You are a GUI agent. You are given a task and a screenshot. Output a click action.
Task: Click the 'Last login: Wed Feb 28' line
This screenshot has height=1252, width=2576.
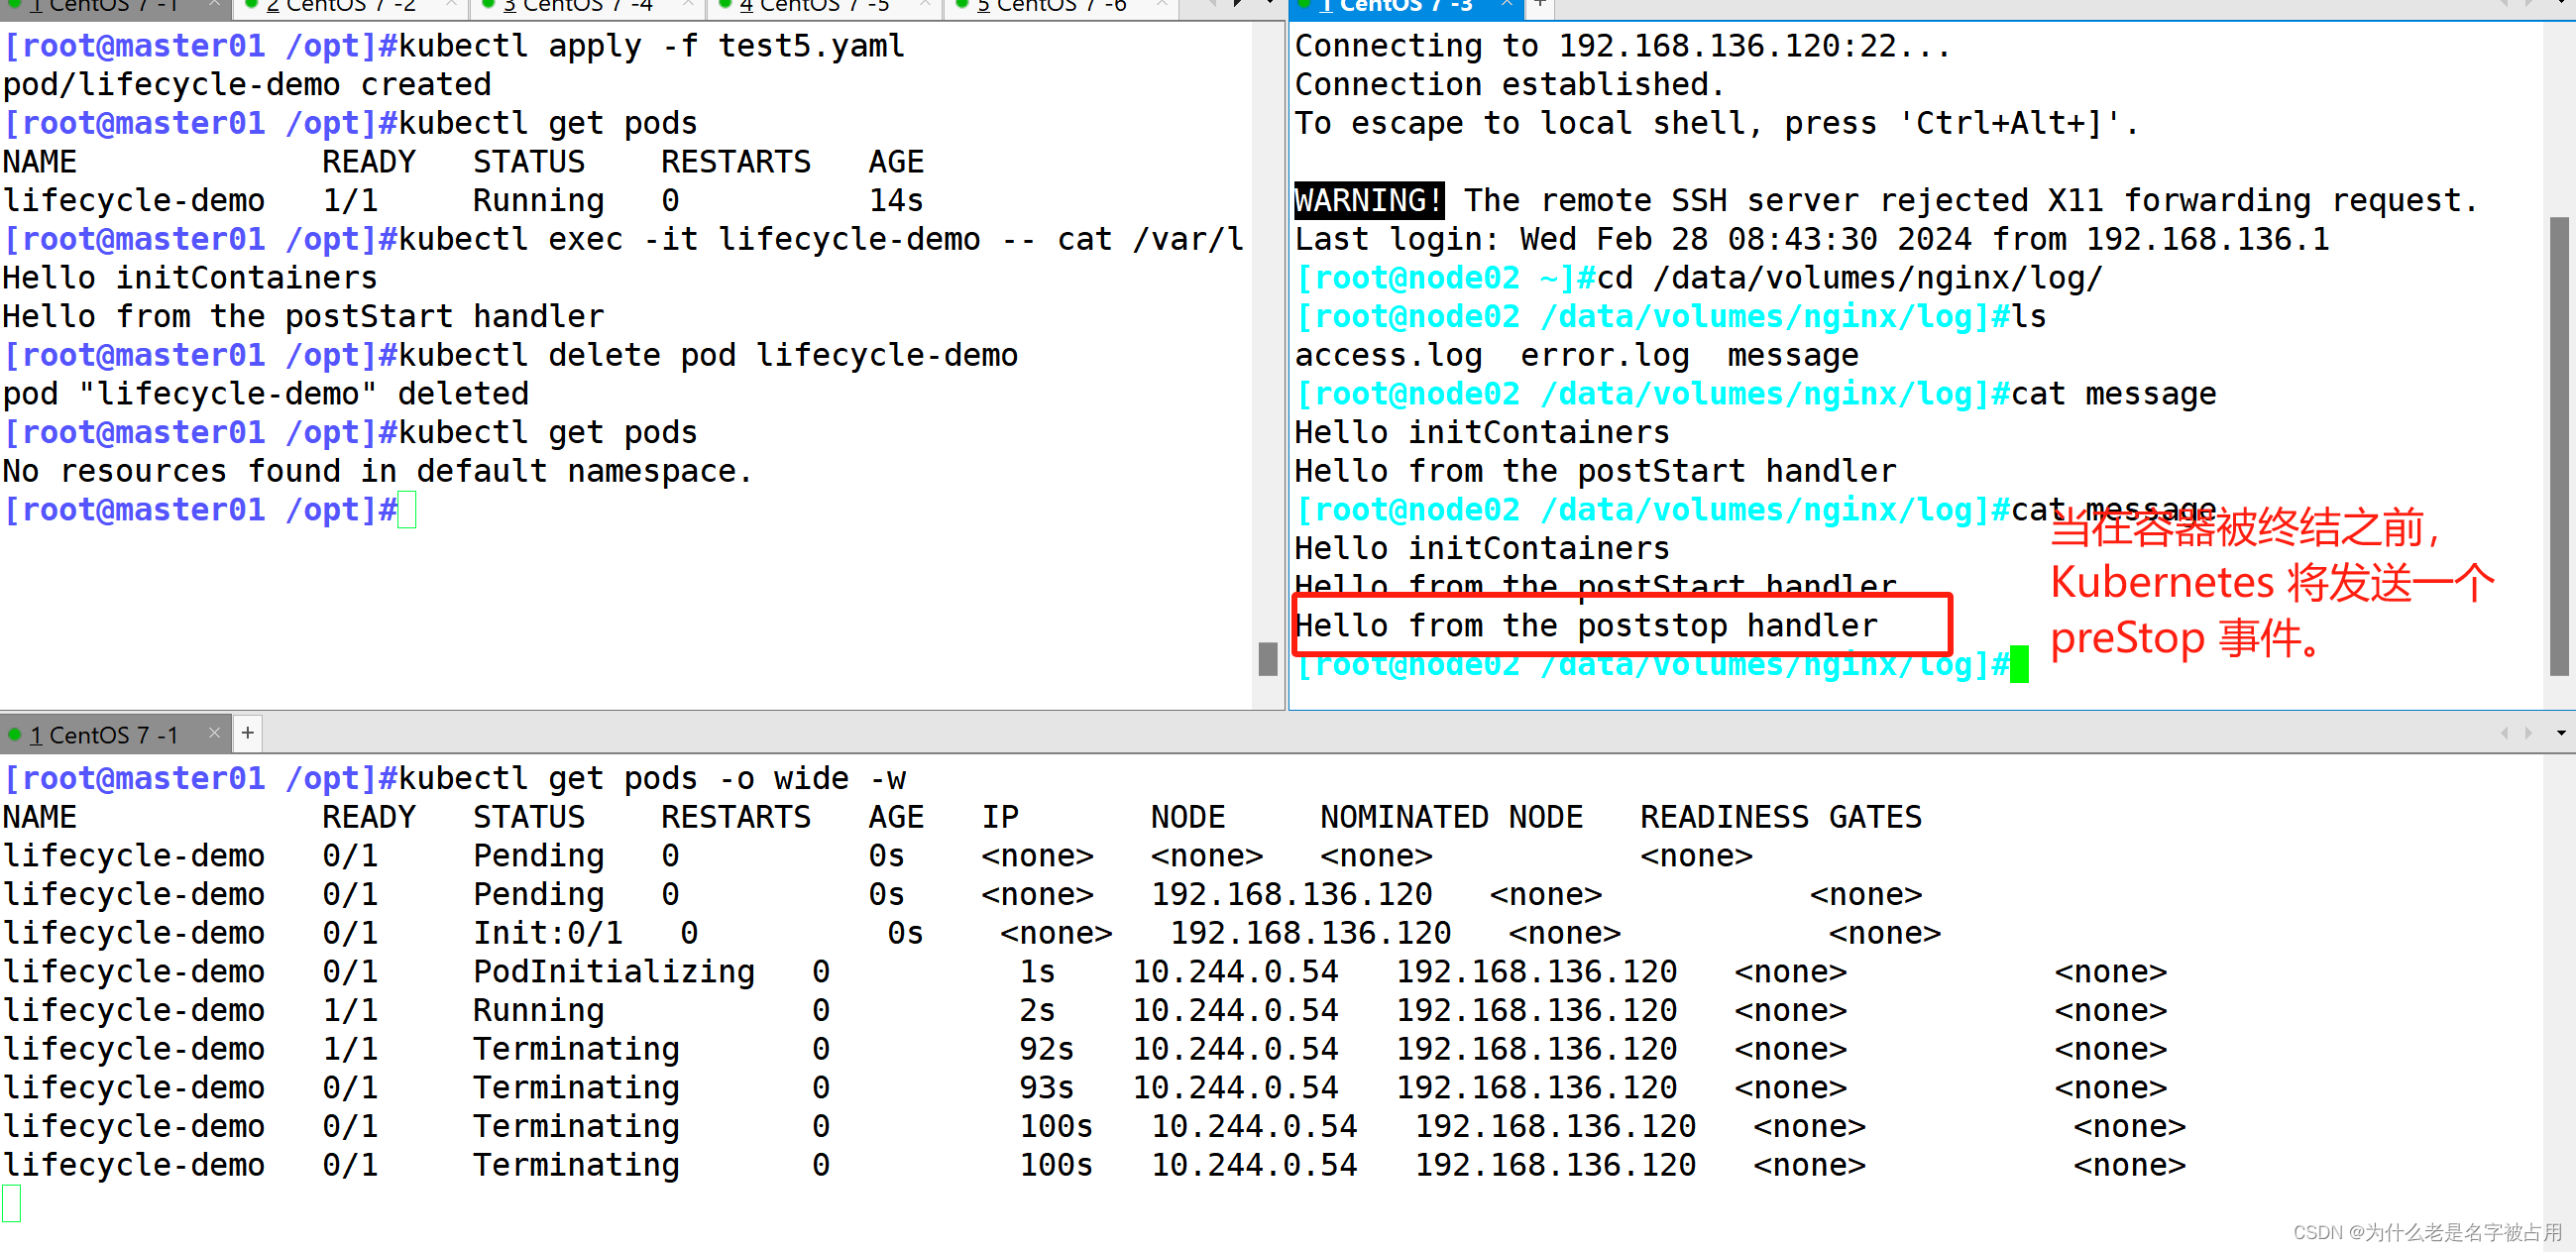click(1811, 239)
